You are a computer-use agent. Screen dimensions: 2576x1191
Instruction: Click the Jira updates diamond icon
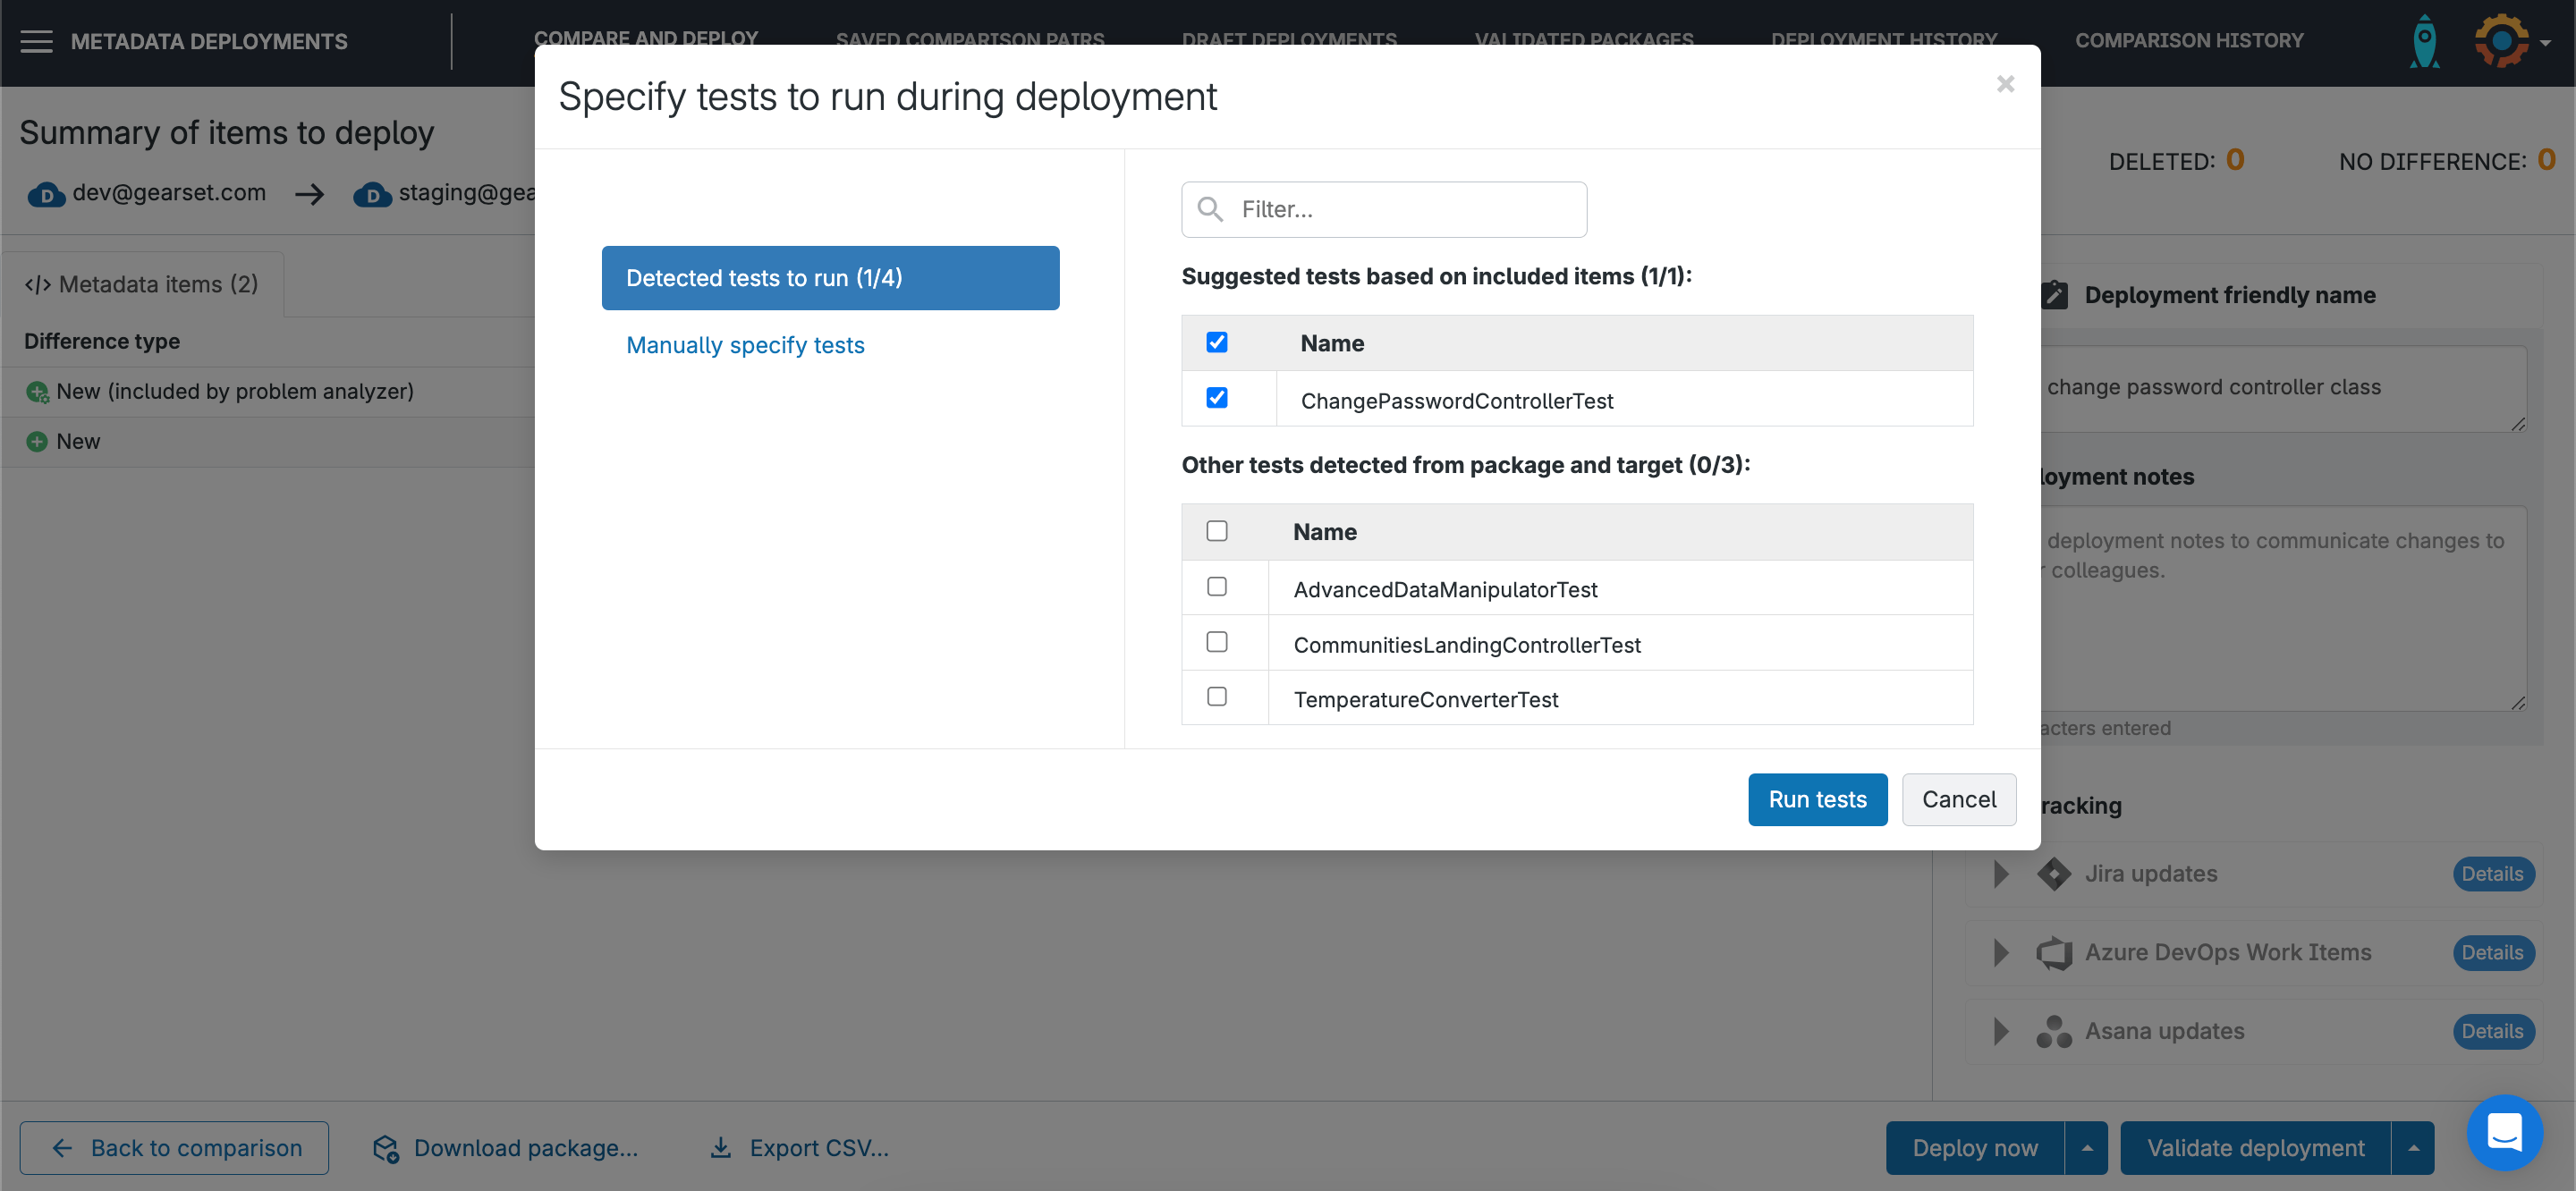[2053, 873]
